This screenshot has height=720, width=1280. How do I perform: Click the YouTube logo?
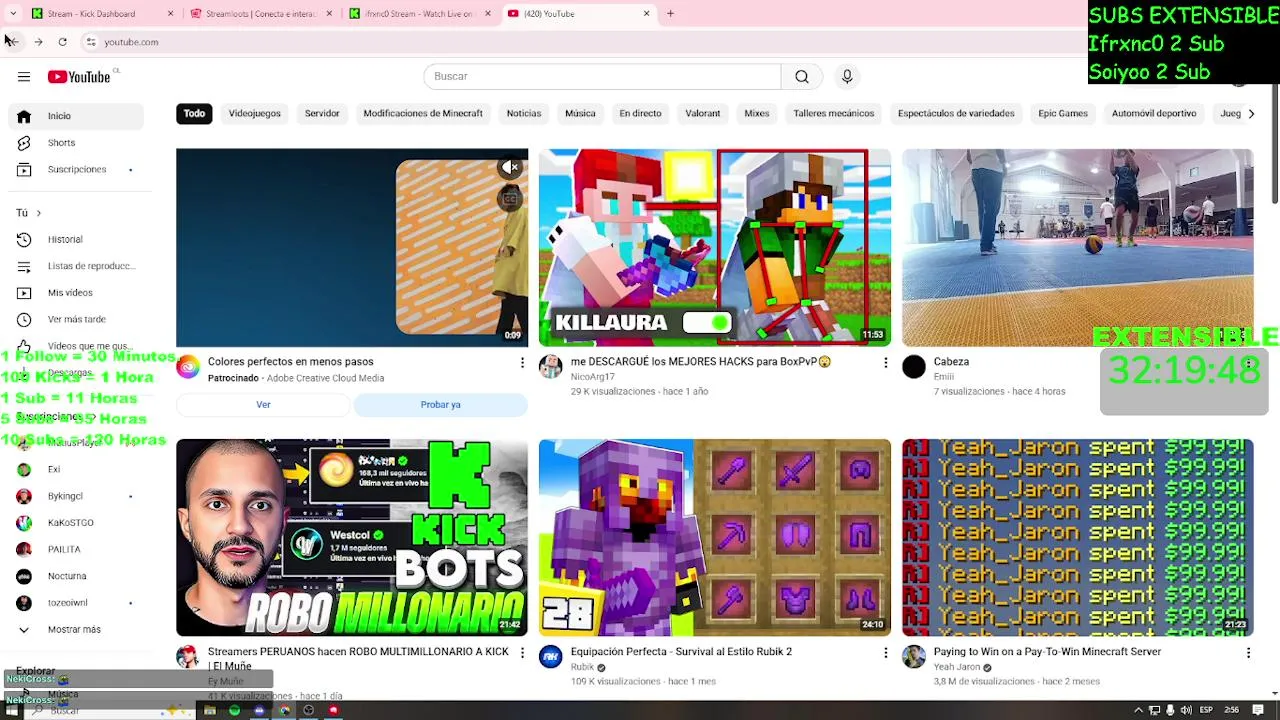(x=79, y=77)
